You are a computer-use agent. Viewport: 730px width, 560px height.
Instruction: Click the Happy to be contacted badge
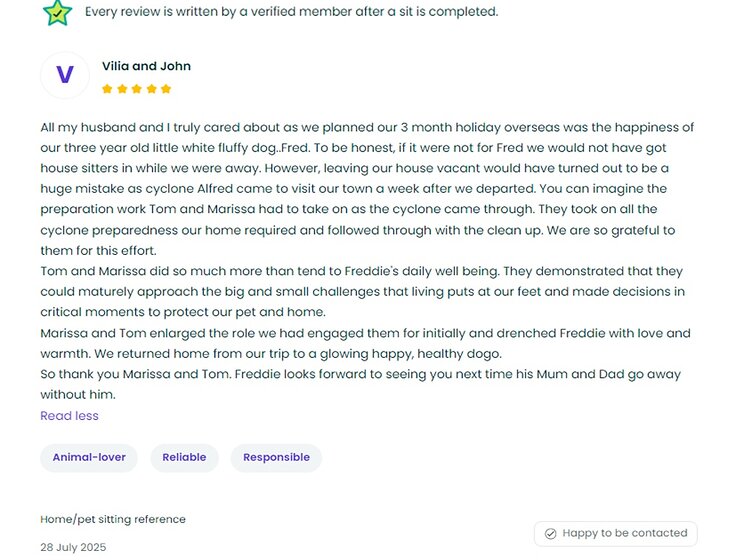coord(615,534)
